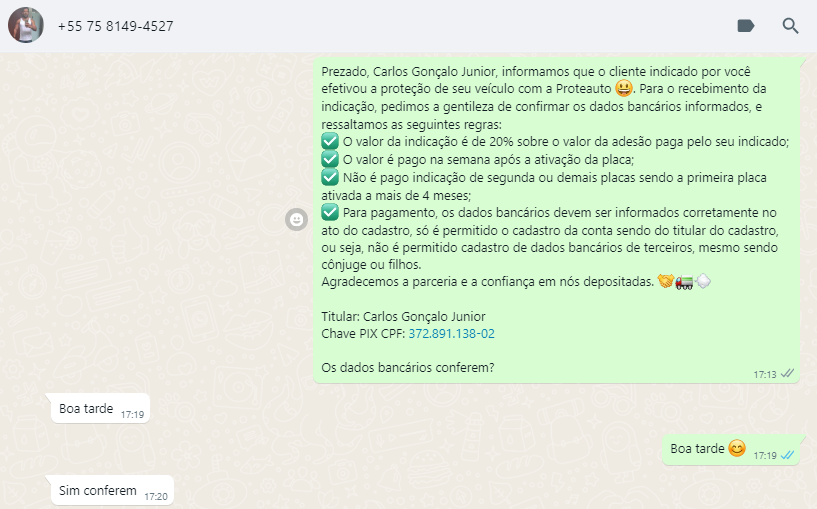Click the truck emoji in the message
The image size is (817, 509).
[684, 282]
